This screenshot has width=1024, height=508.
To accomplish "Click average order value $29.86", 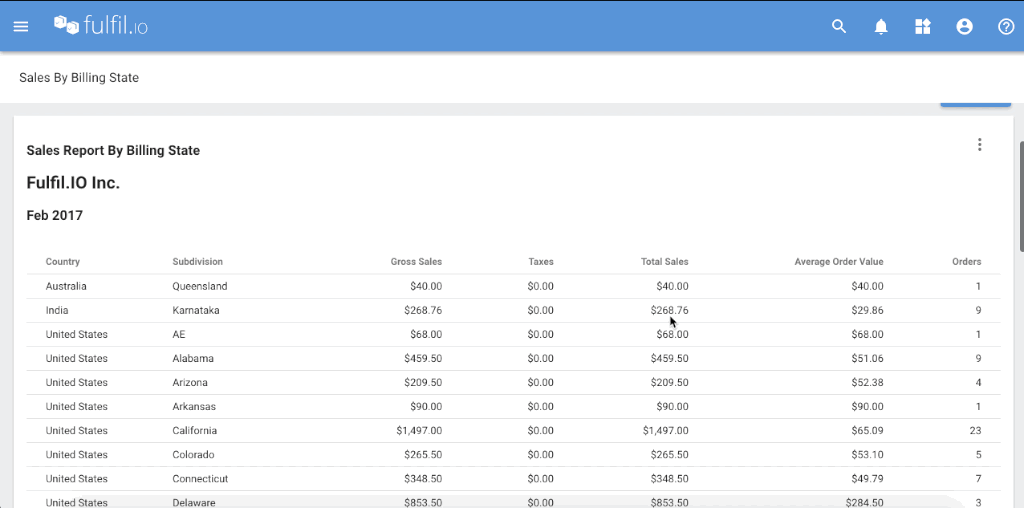I will point(867,310).
